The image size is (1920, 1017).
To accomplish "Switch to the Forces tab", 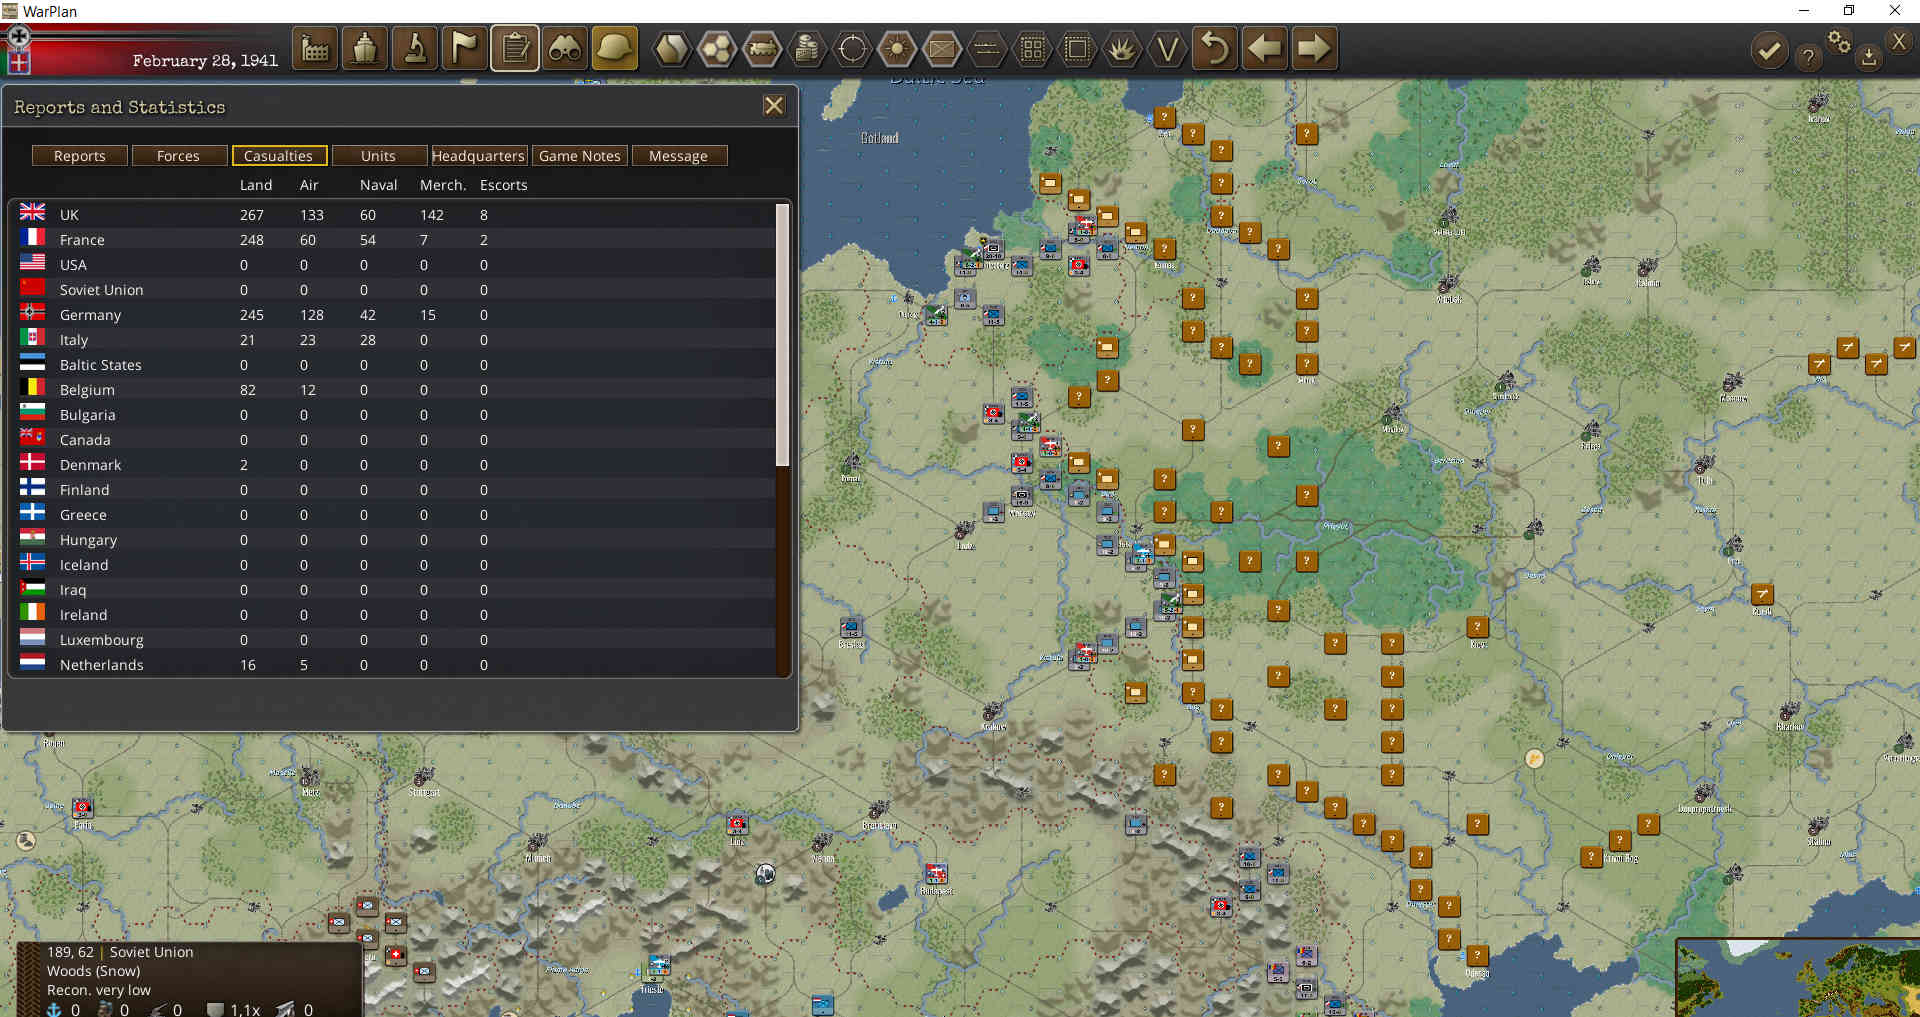I will pyautogui.click(x=178, y=156).
